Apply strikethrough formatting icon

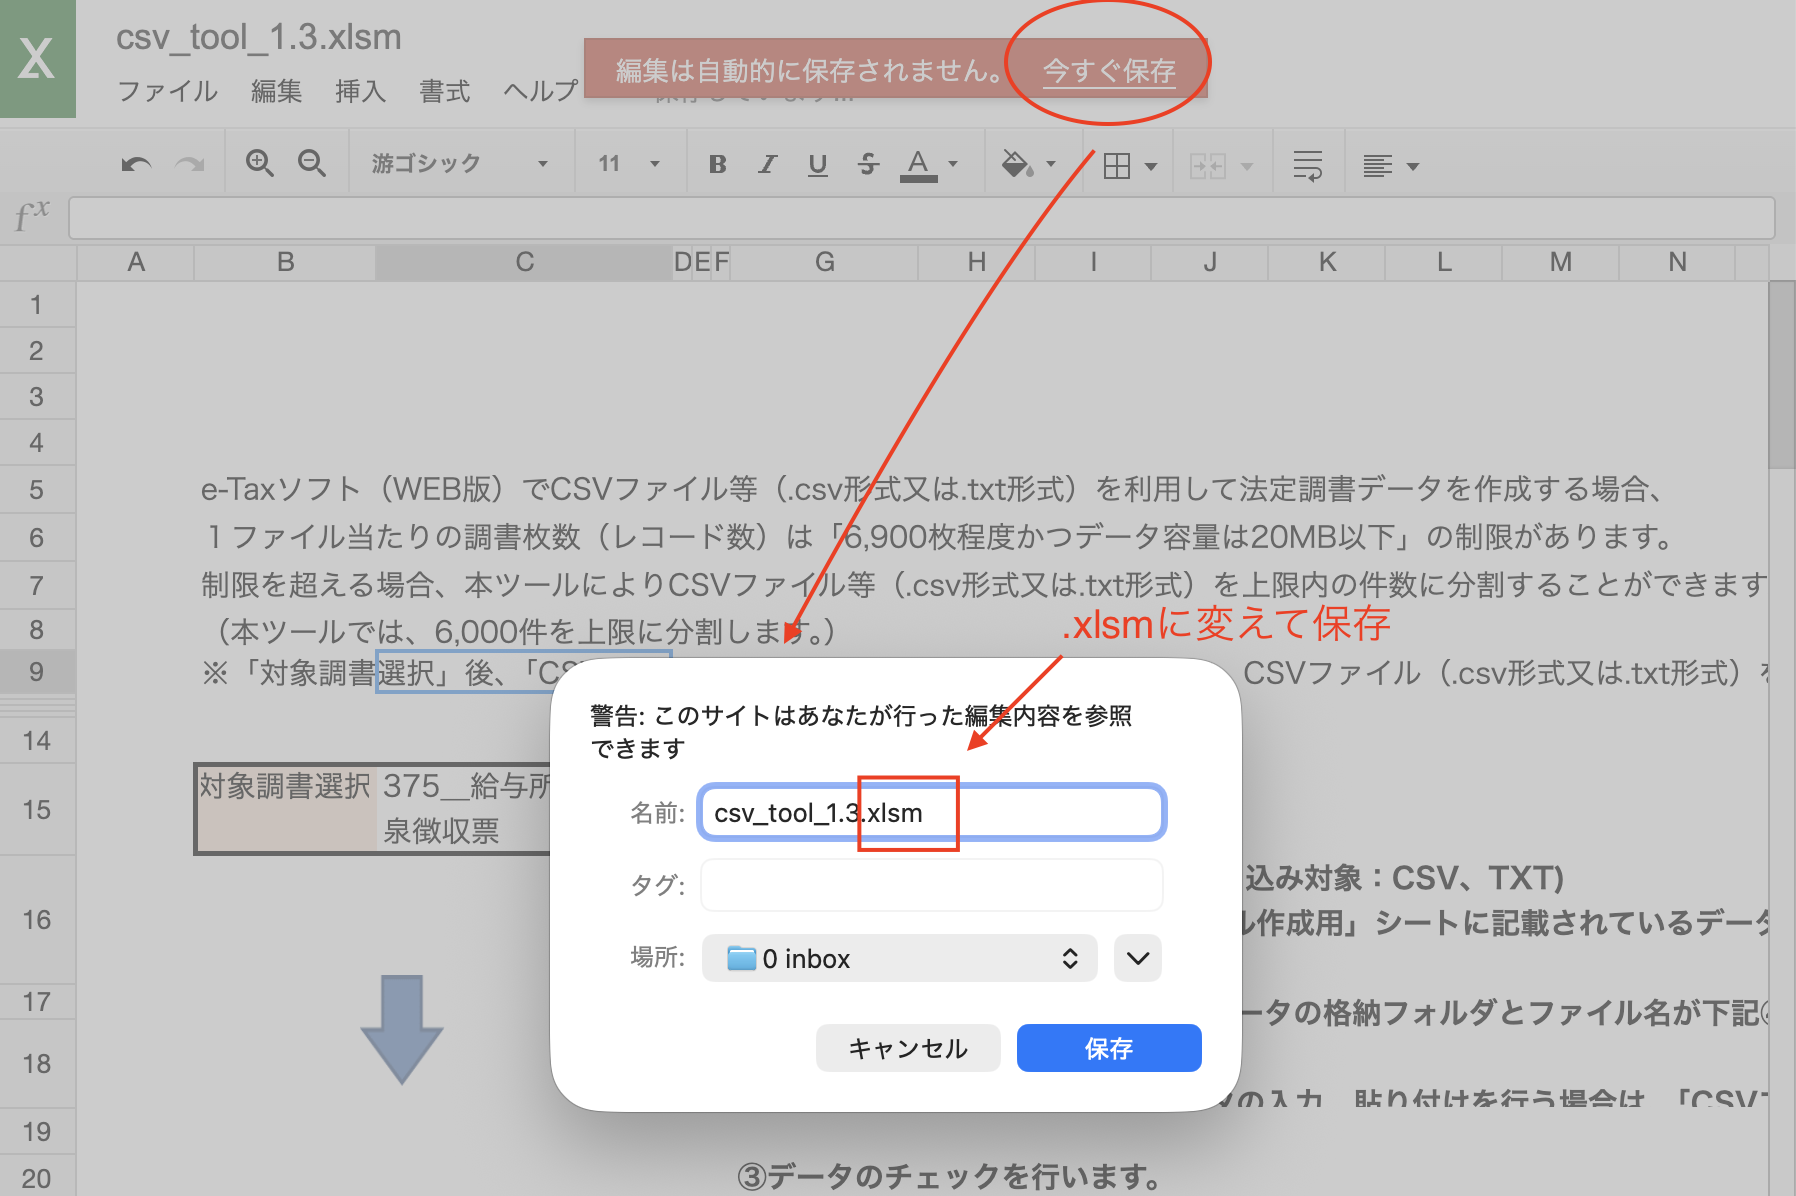868,164
